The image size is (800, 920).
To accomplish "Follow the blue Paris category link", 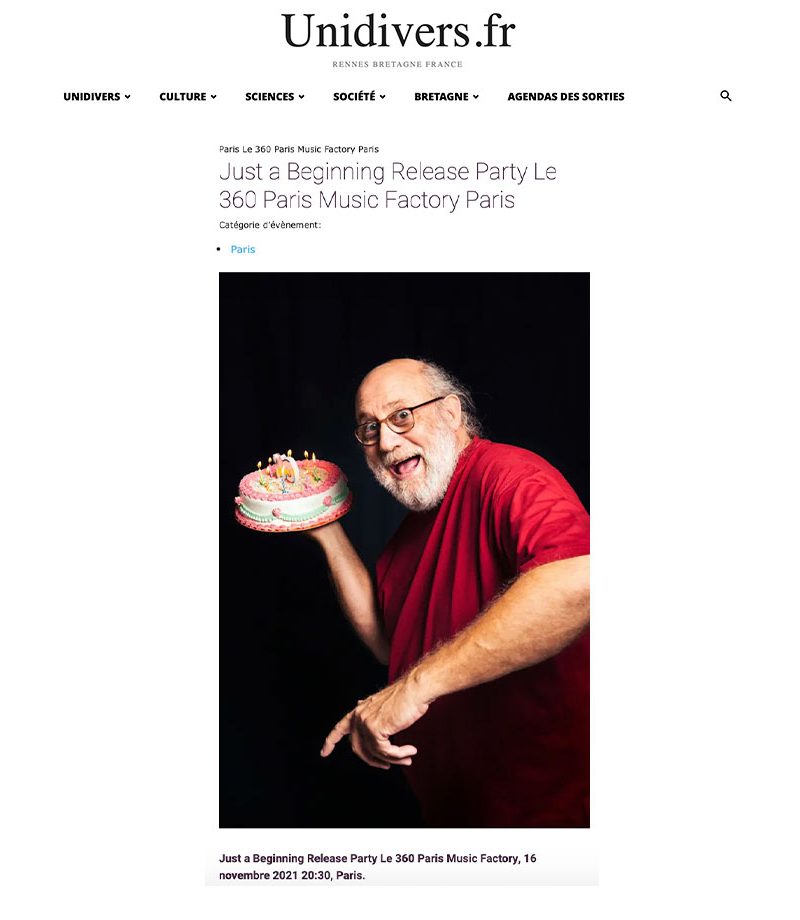I will click(x=243, y=249).
